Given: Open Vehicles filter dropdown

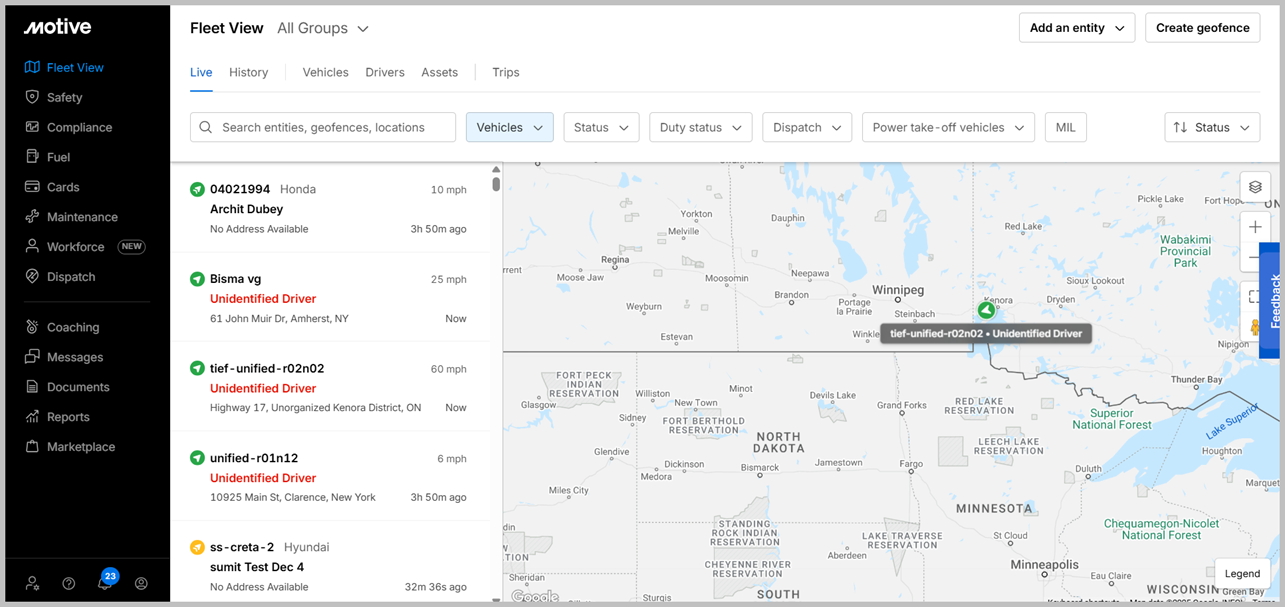Looking at the screenshot, I should [510, 127].
